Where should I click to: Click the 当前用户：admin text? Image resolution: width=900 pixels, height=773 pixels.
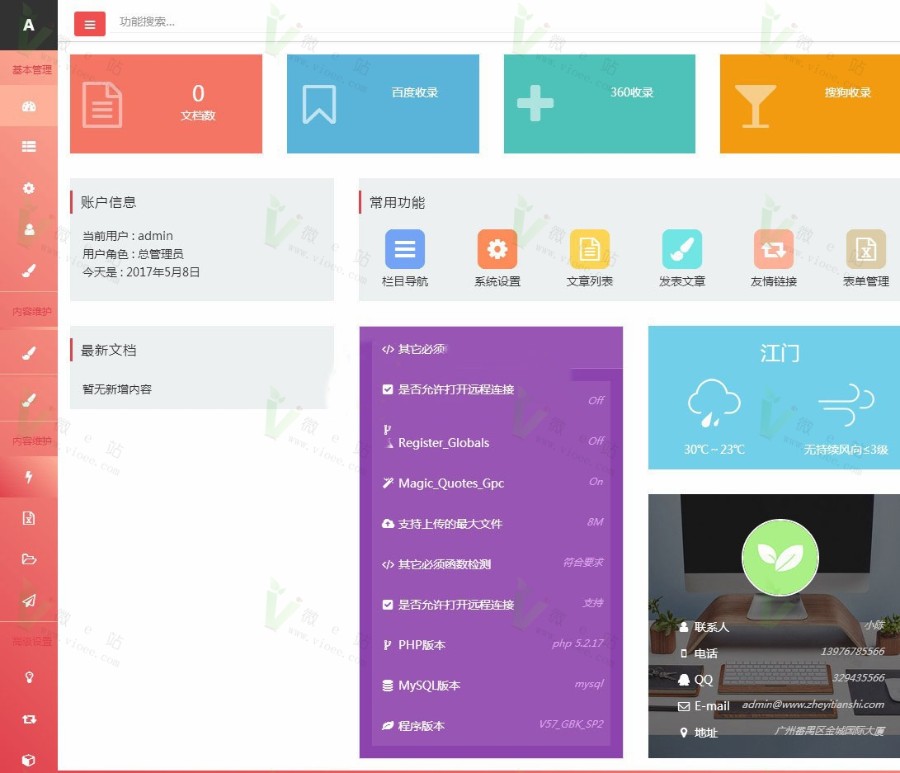[x=127, y=236]
